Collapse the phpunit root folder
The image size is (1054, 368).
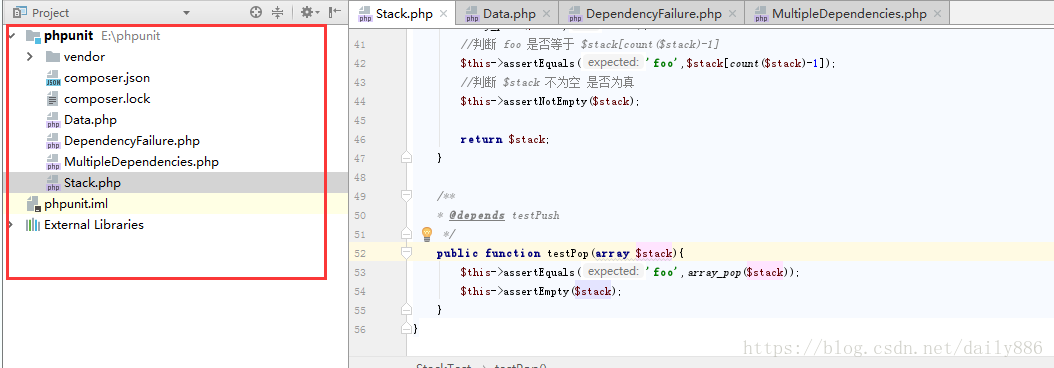click(11, 36)
